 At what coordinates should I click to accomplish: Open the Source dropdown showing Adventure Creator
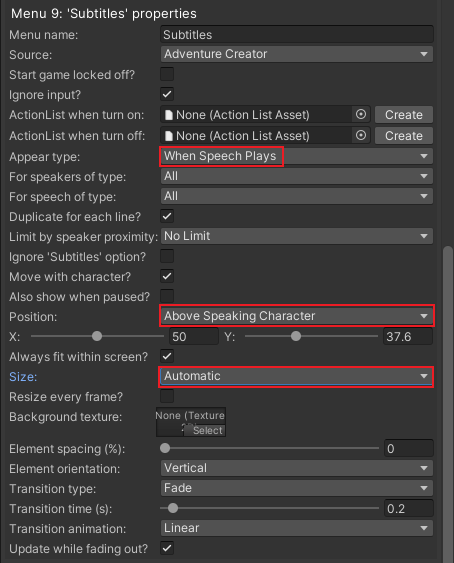297,54
